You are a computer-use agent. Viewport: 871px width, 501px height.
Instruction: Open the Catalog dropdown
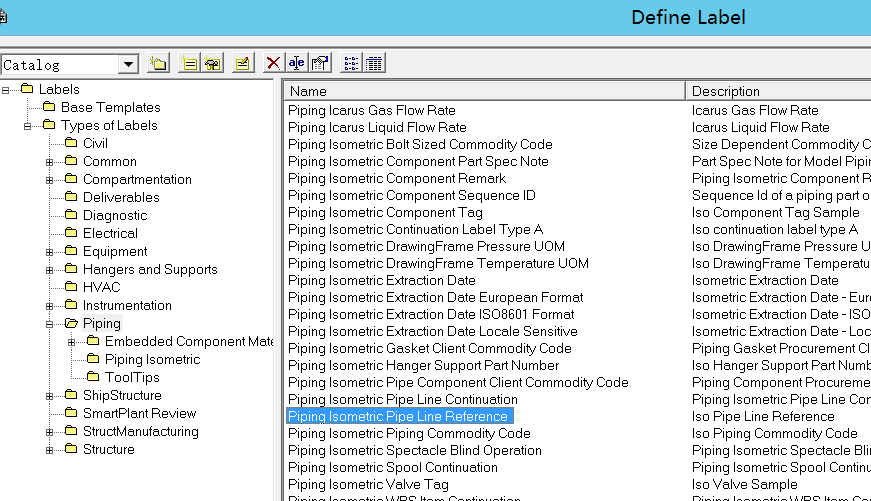click(128, 64)
